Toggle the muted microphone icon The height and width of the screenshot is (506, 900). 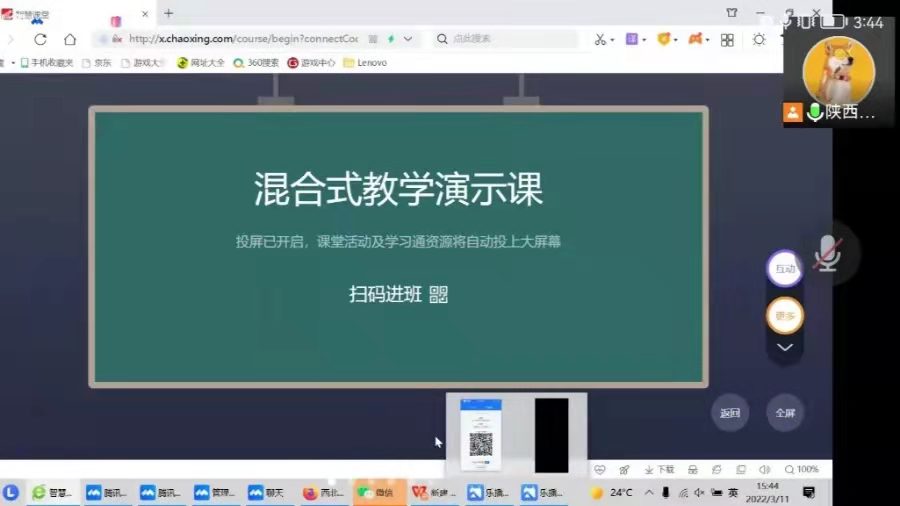(x=826, y=256)
